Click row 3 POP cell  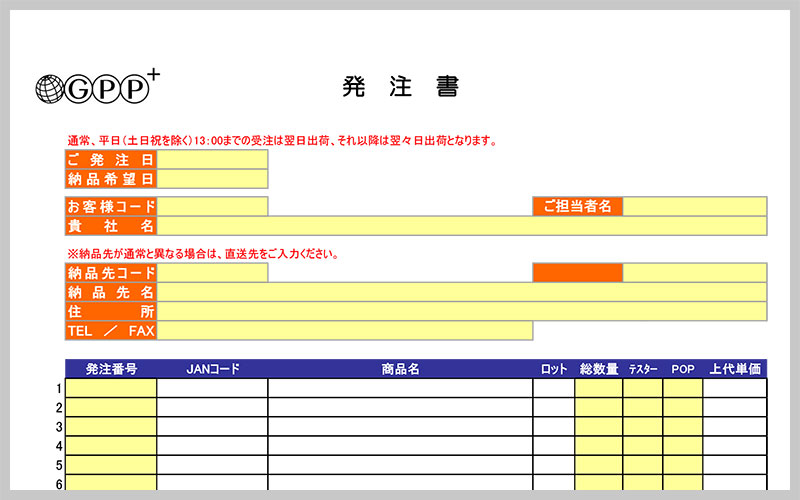tap(683, 427)
